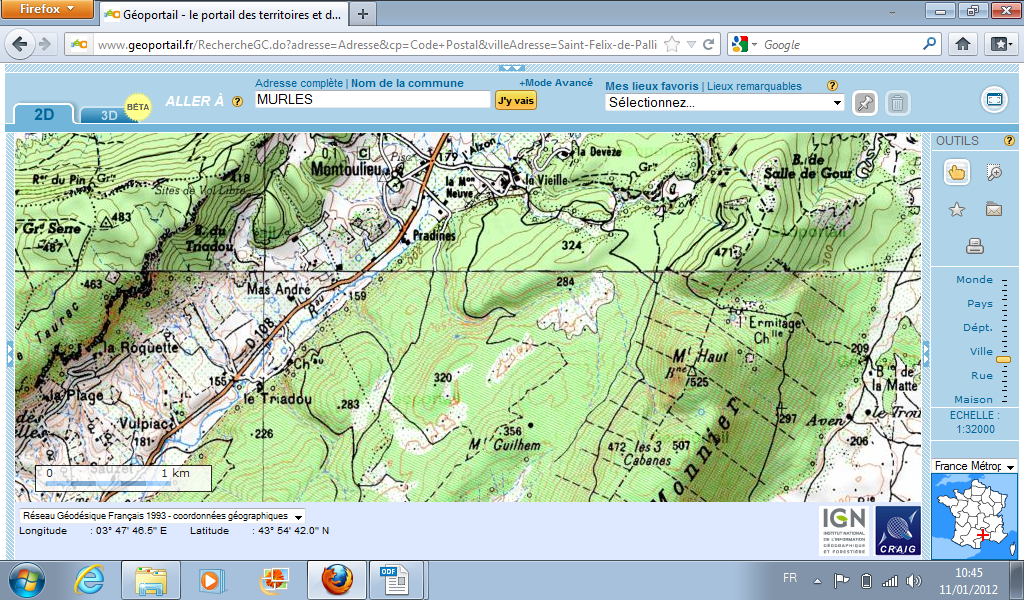Open Mode Avancé link
1024x600 pixels.
pos(556,82)
